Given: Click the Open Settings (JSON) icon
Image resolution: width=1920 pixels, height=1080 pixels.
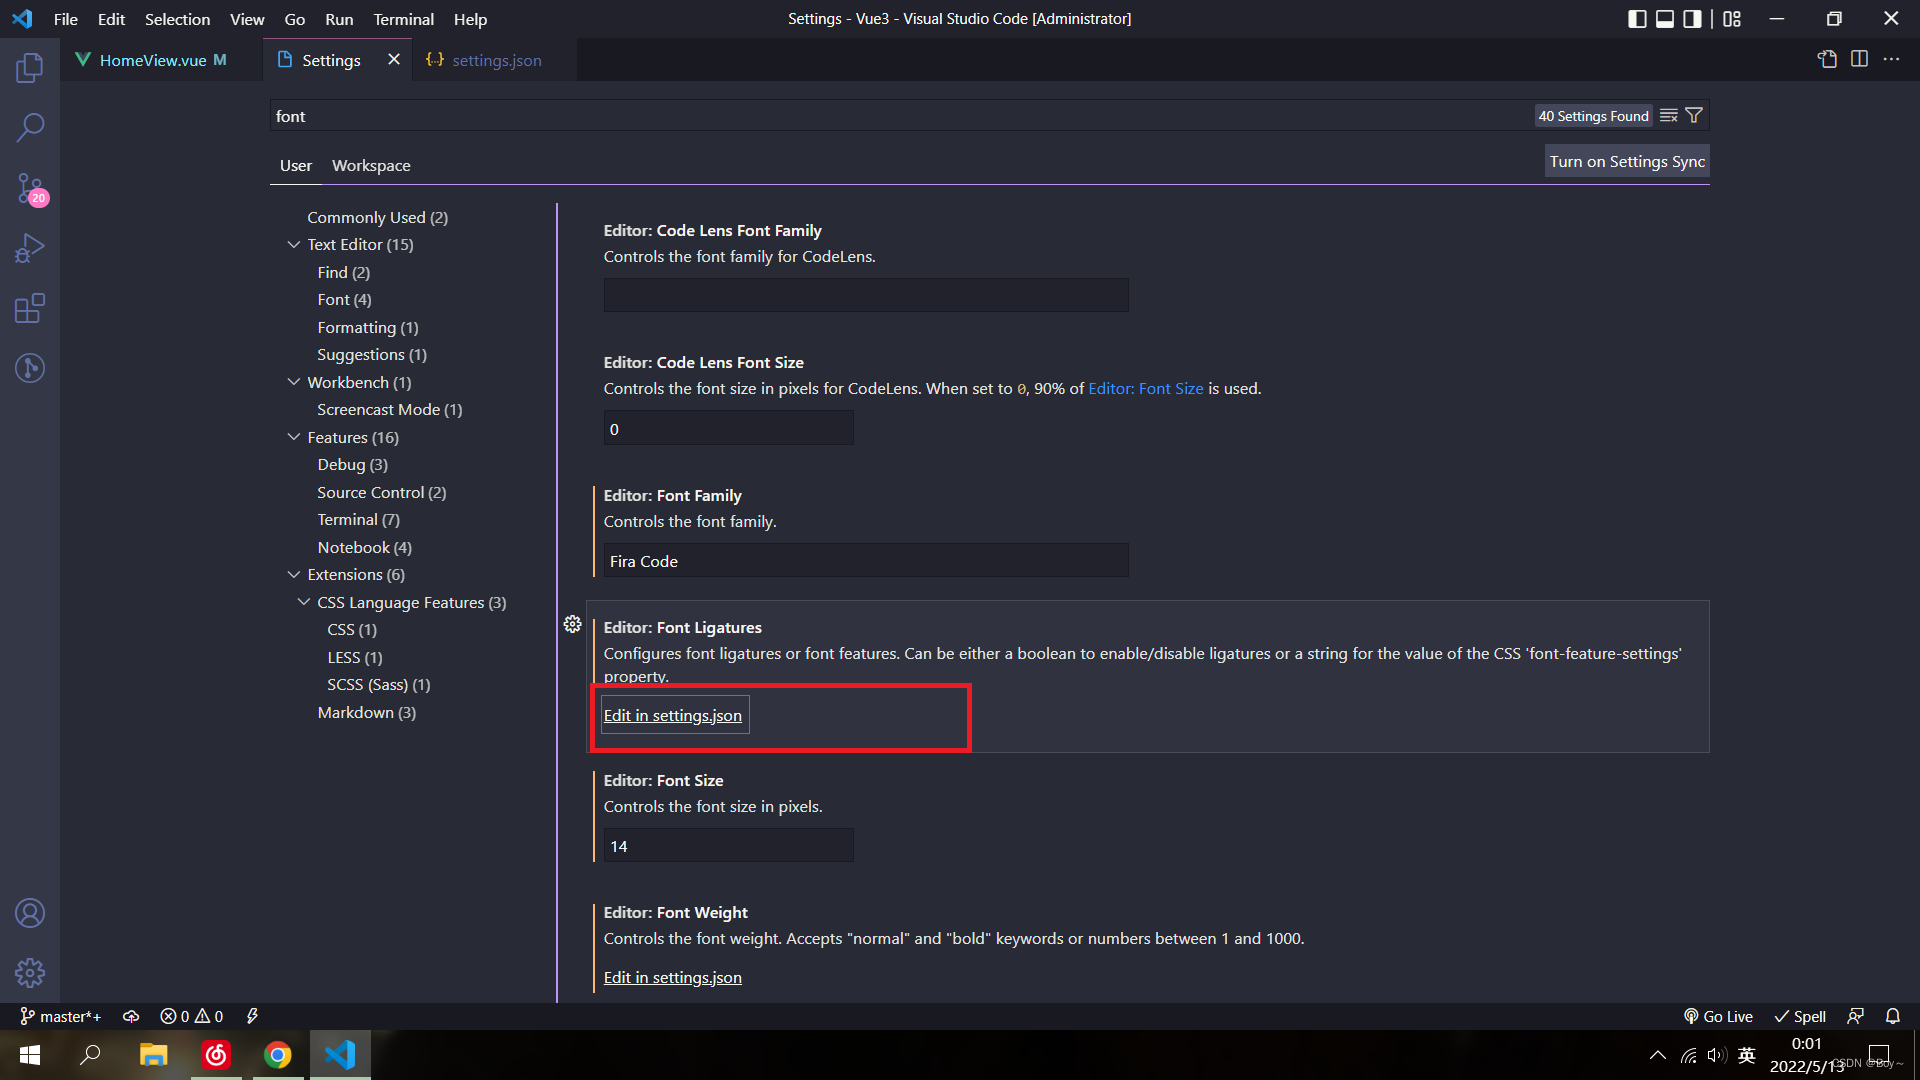Looking at the screenshot, I should 1827,59.
